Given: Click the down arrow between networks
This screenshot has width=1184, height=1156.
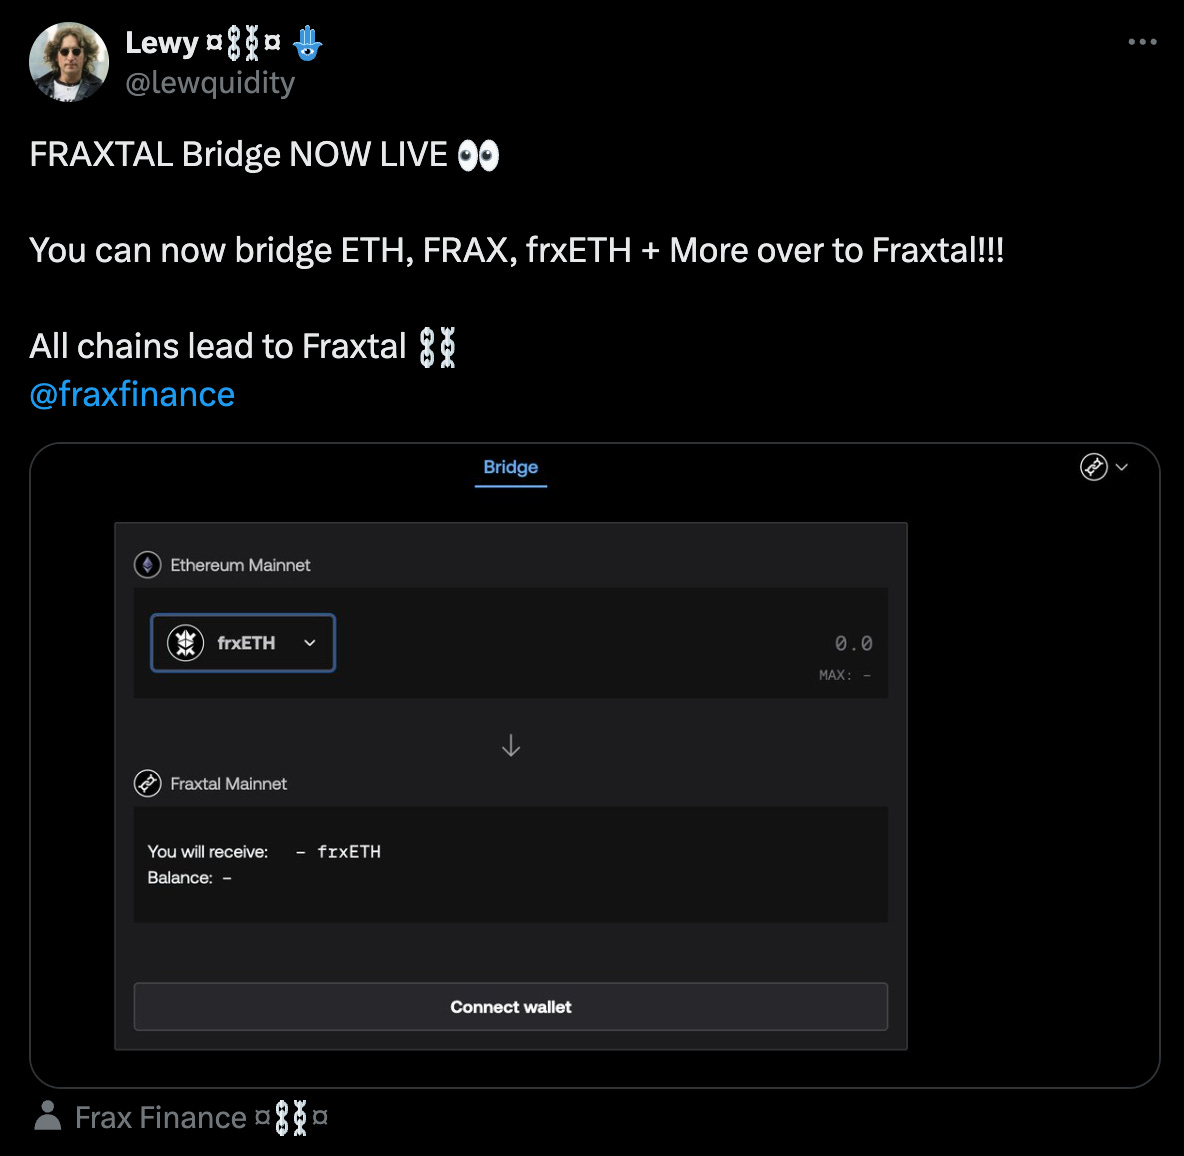Looking at the screenshot, I should tap(511, 746).
